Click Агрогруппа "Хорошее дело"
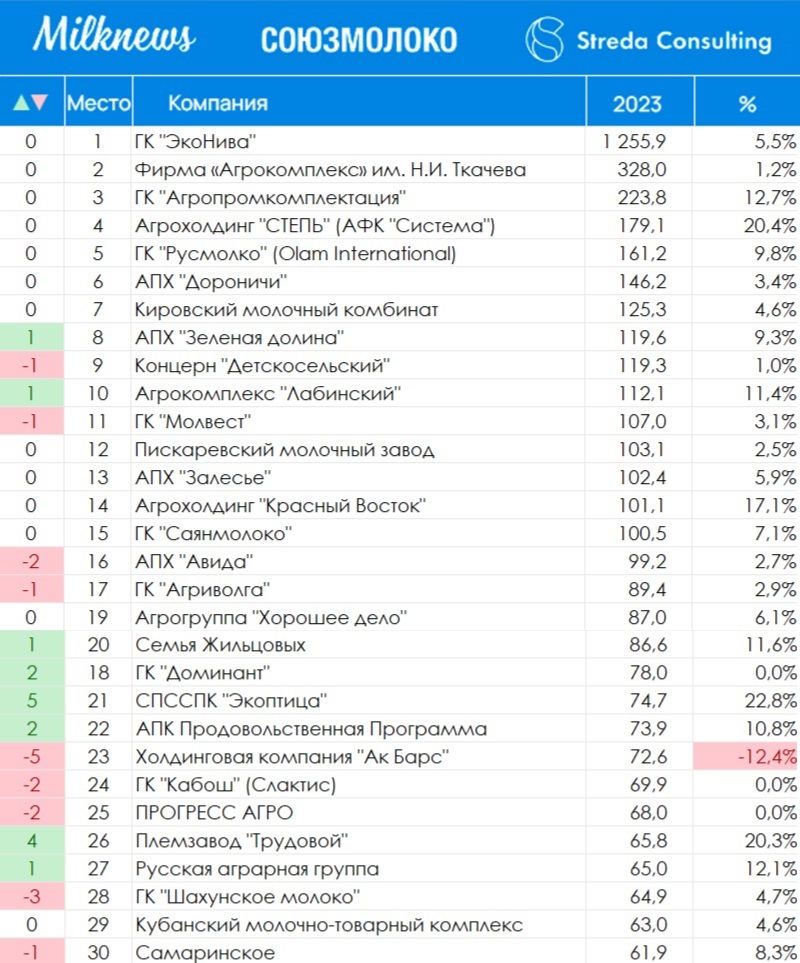The width and height of the screenshot is (800, 963). (x=271, y=617)
